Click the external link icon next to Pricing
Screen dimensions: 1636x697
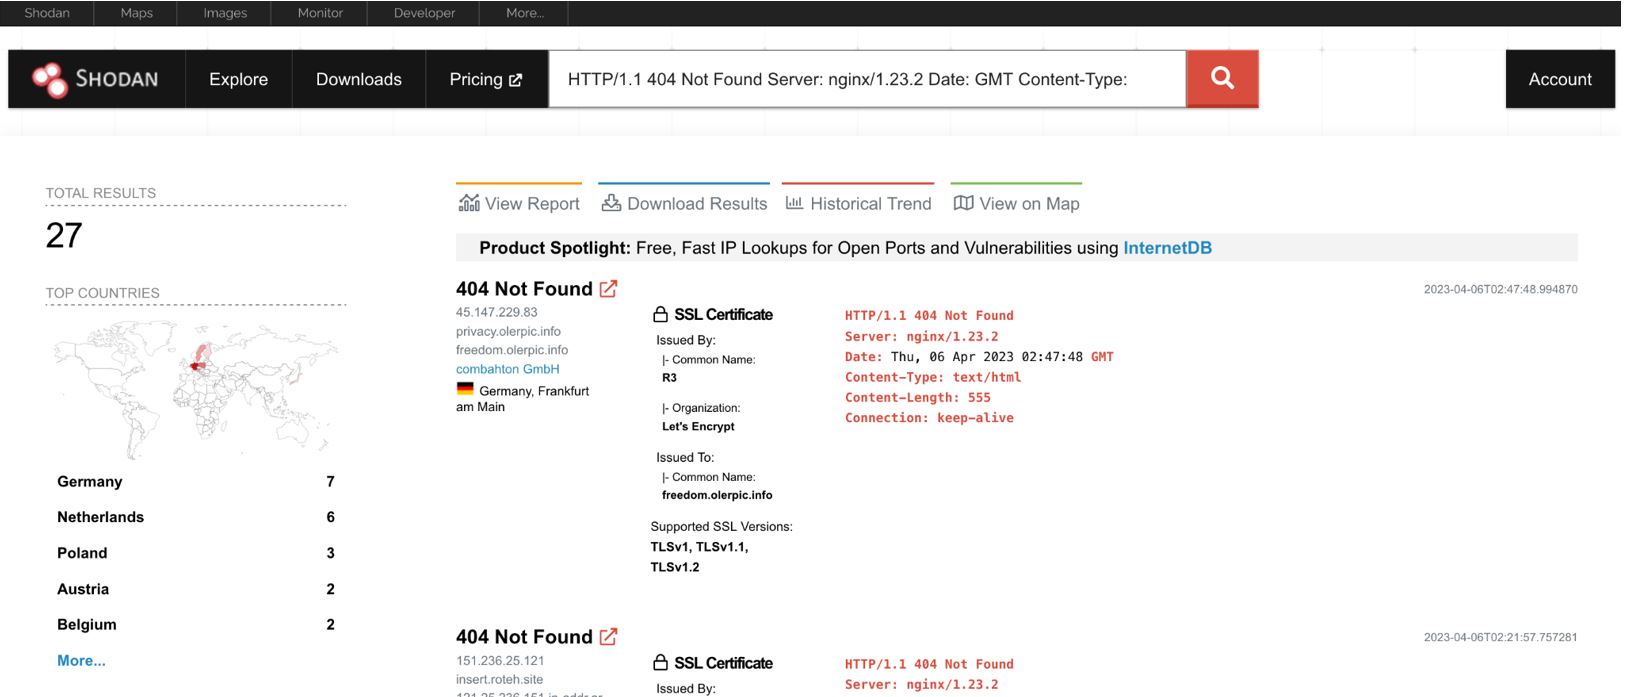tap(515, 80)
